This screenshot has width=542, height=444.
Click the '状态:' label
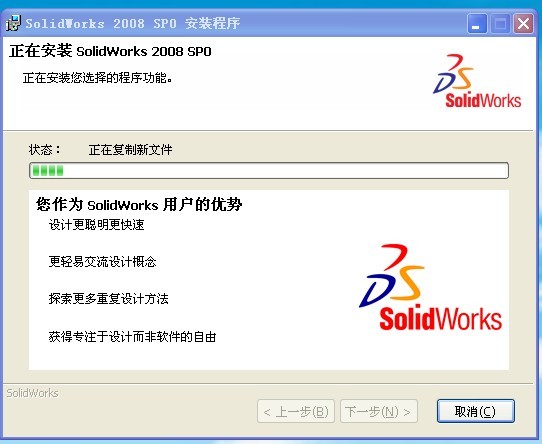(45, 150)
